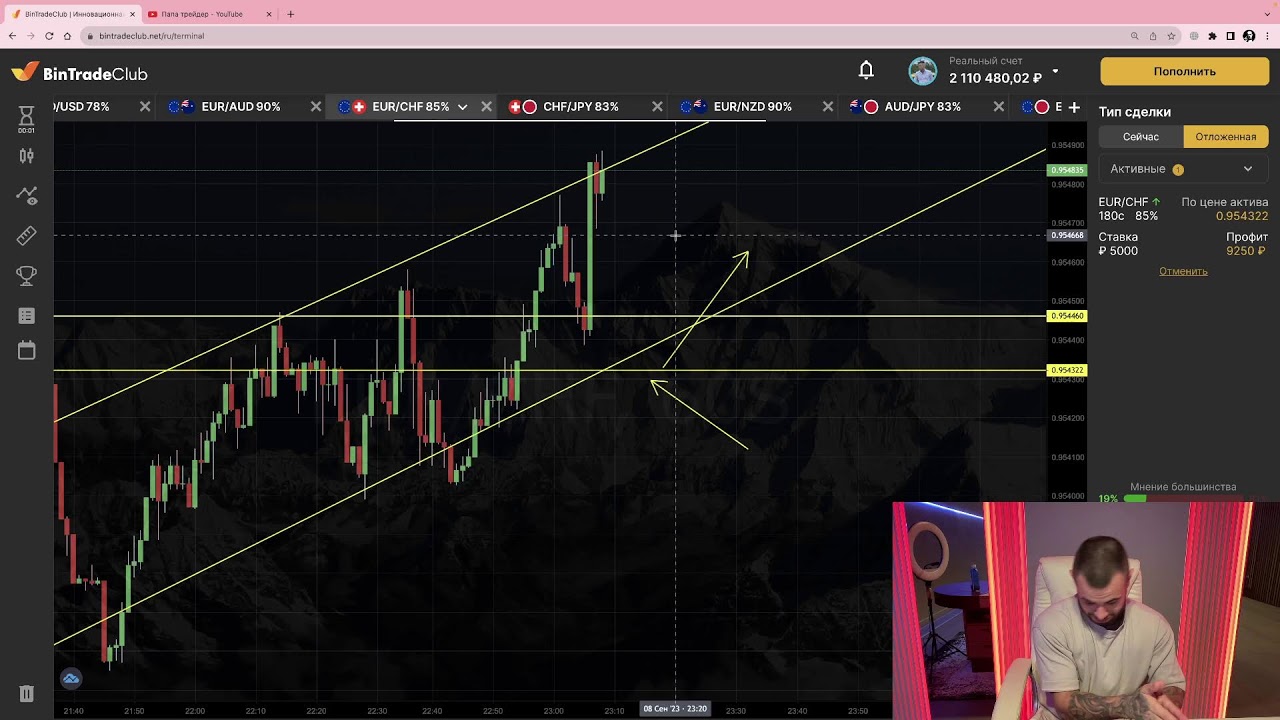Screen dimensions: 1280x720
Task: Click the streamer webcam overlay
Action: coord(1086,611)
